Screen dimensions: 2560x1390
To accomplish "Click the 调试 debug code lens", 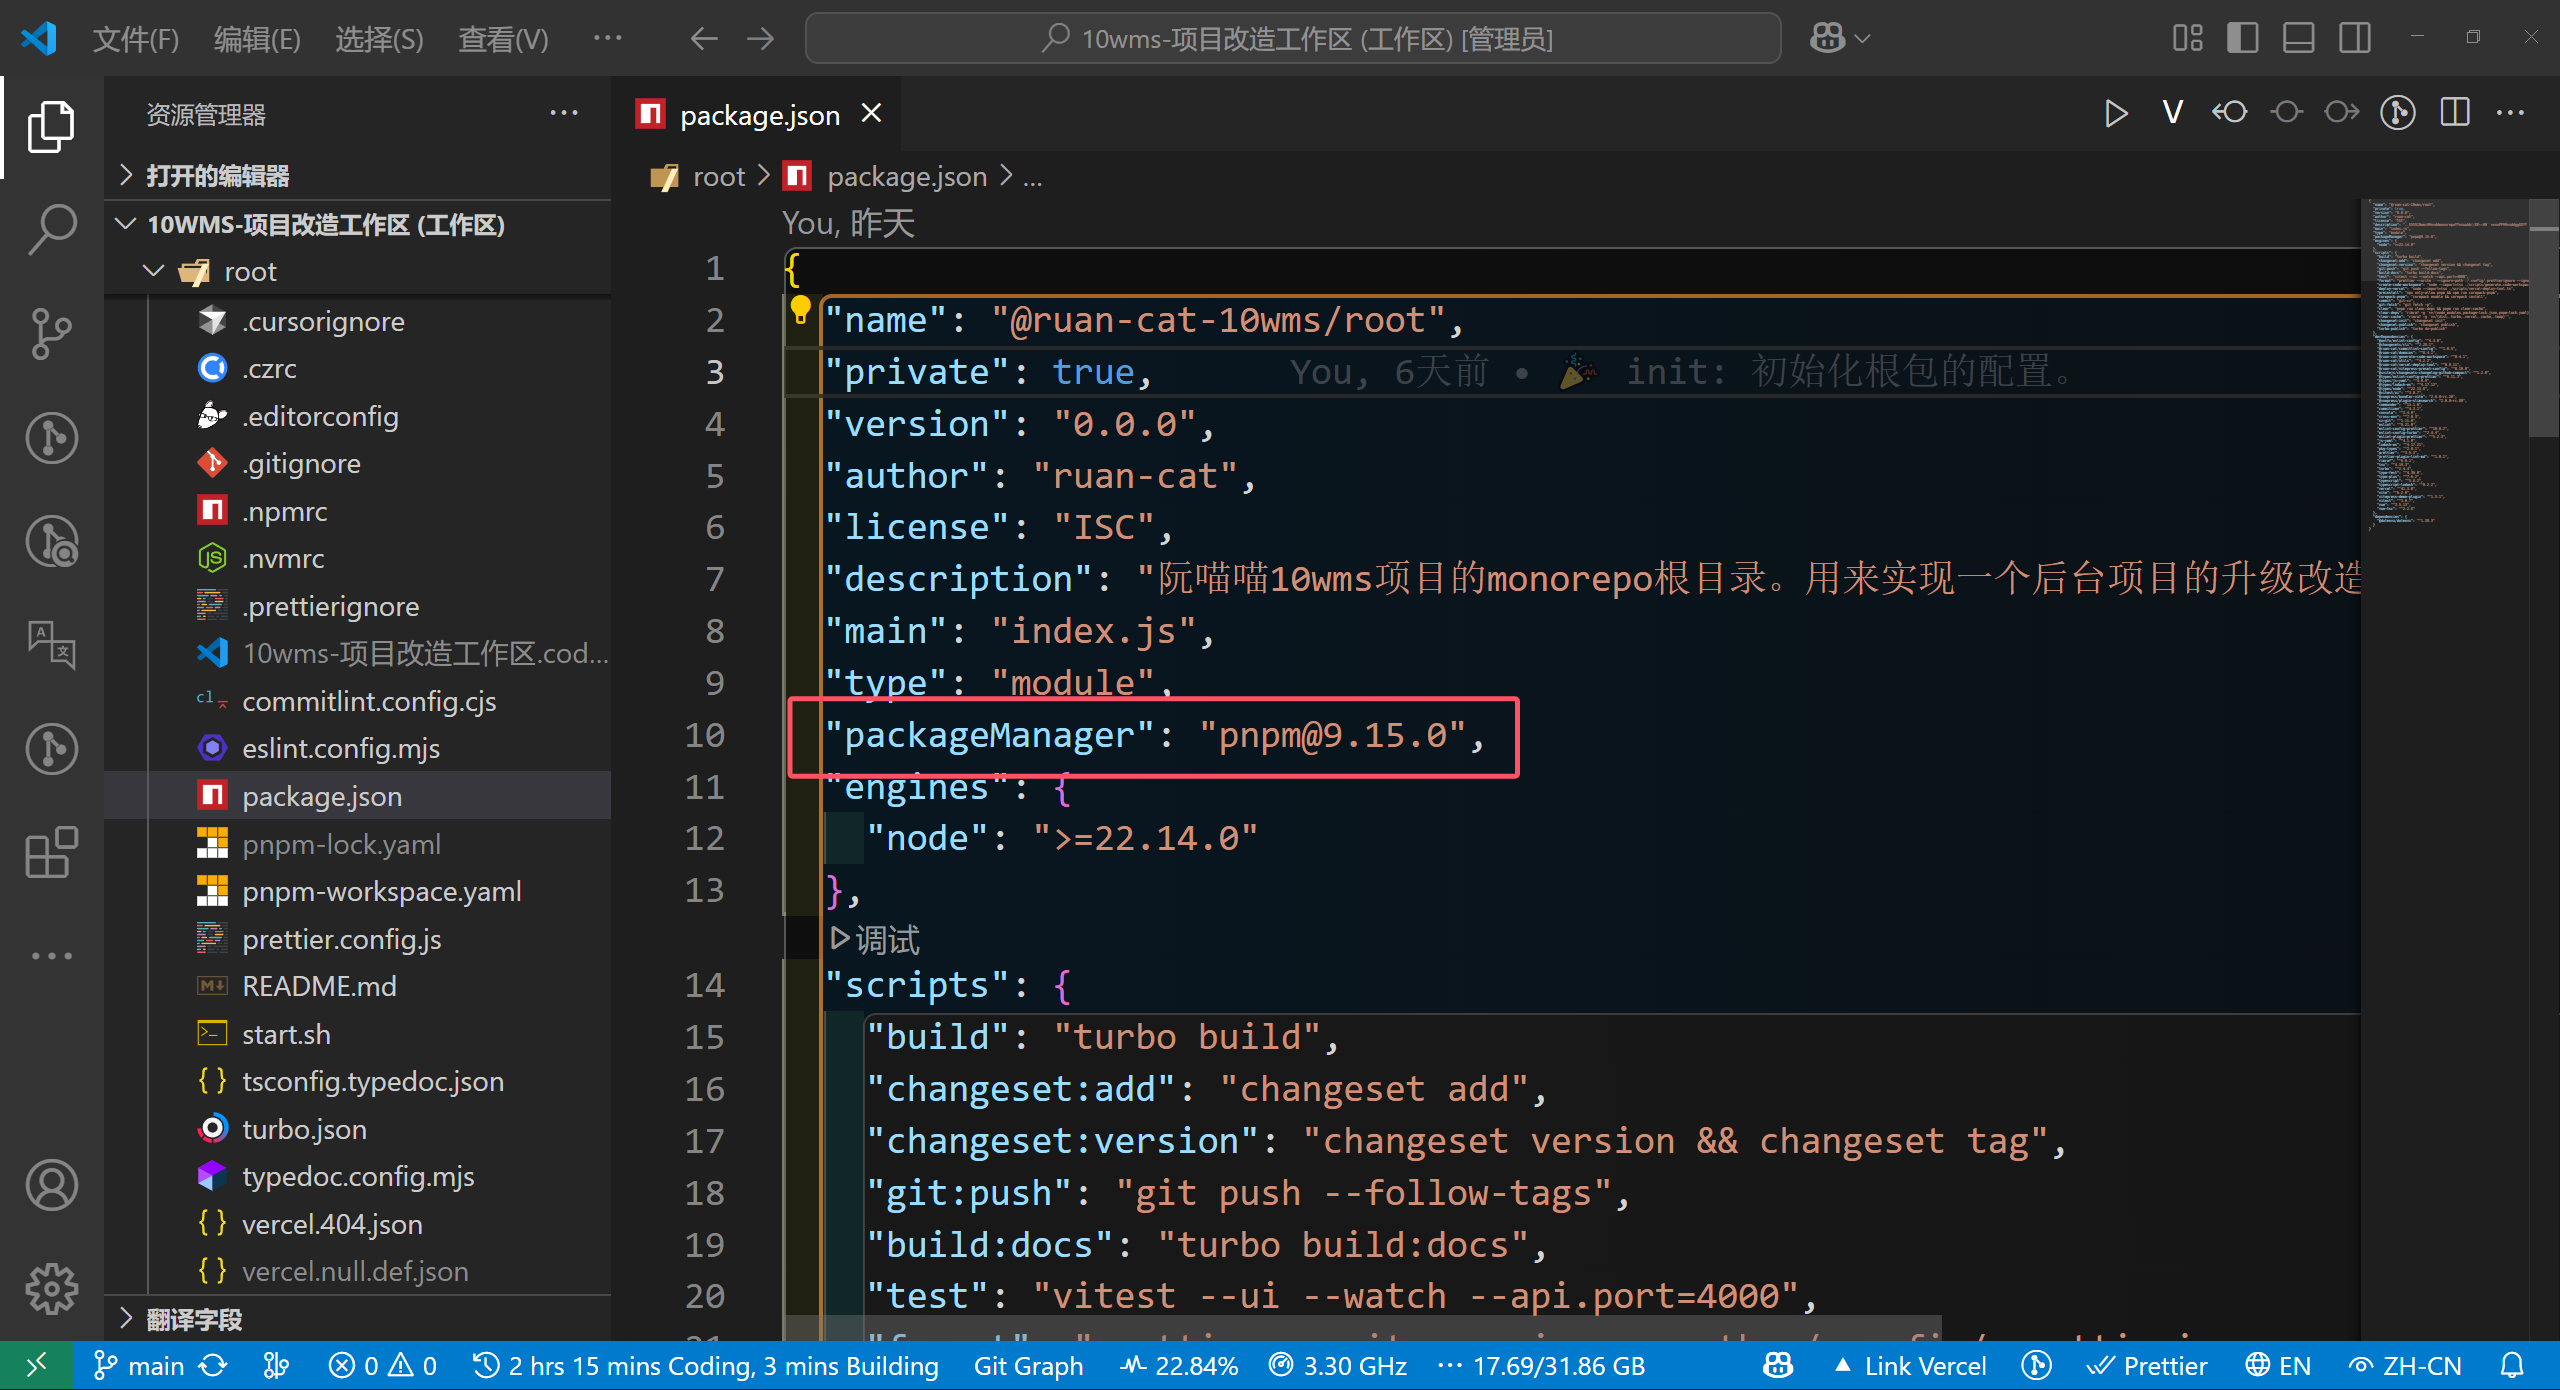I will (x=875, y=939).
